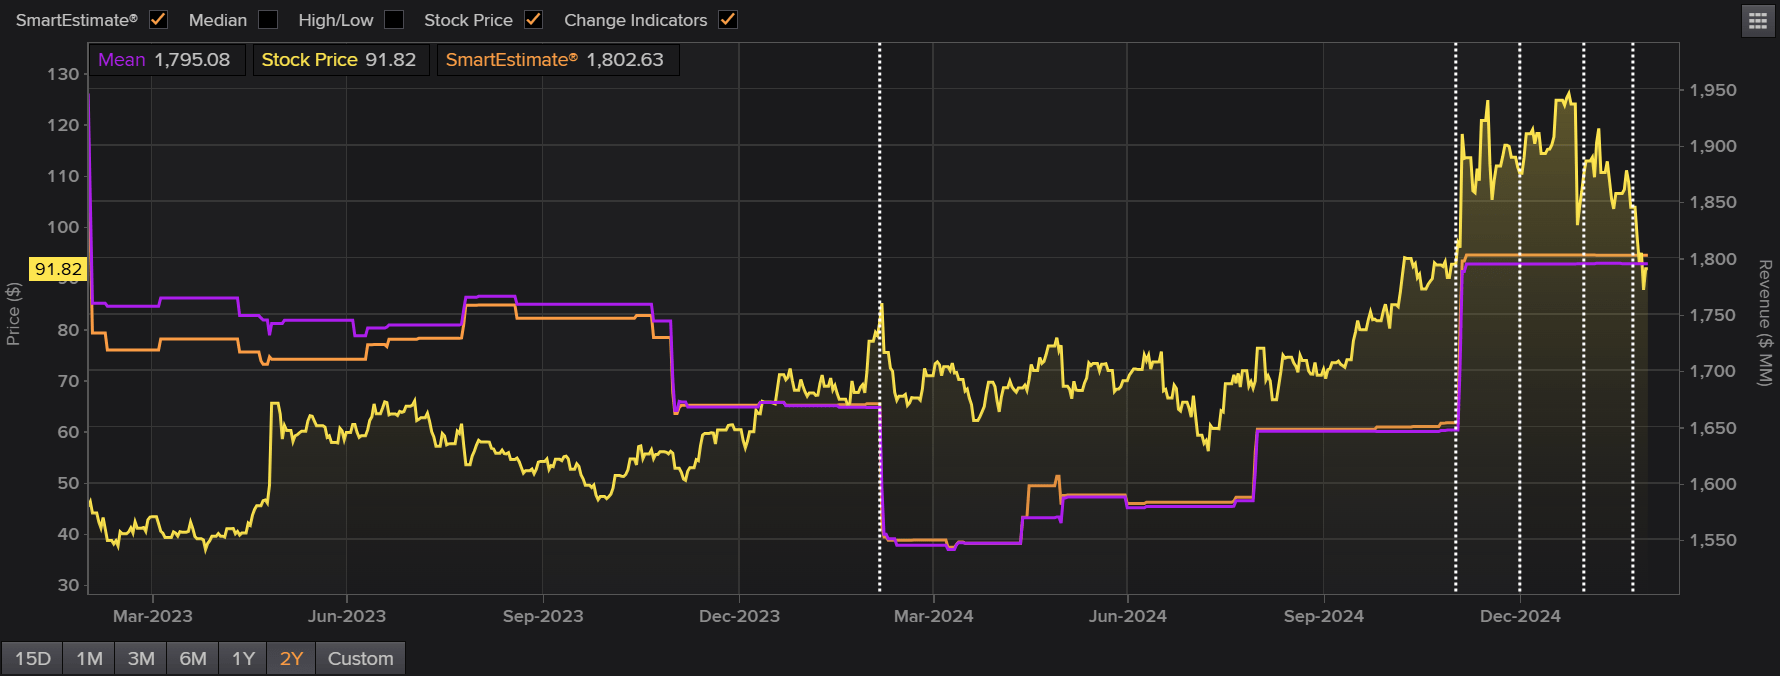Click the 1,550 revenue axis value

1713,540
